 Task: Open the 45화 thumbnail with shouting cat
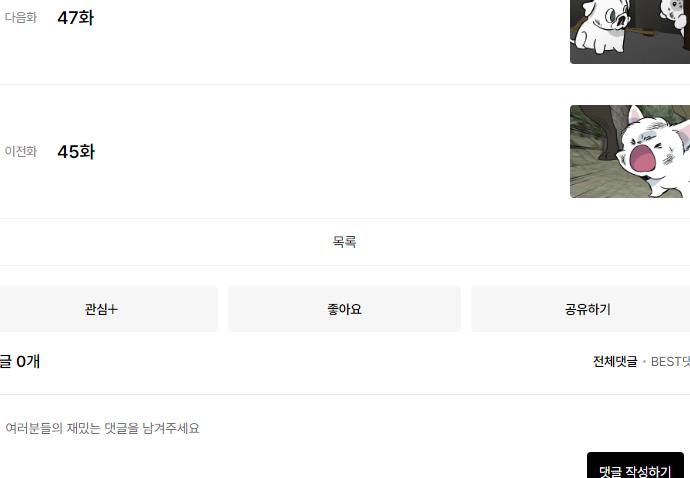click(x=630, y=151)
